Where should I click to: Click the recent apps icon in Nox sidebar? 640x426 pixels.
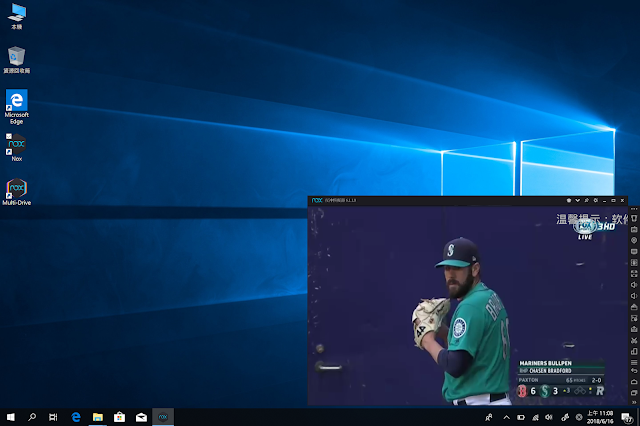[634, 393]
